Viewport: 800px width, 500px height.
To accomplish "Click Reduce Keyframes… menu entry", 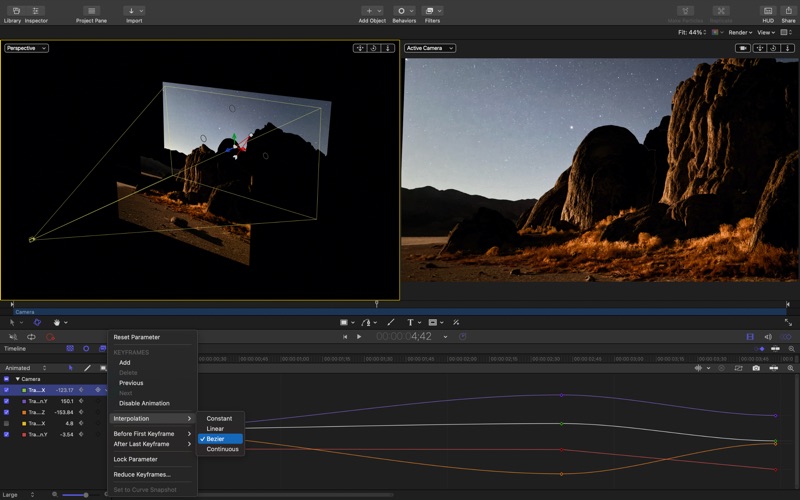I will (x=142, y=474).
